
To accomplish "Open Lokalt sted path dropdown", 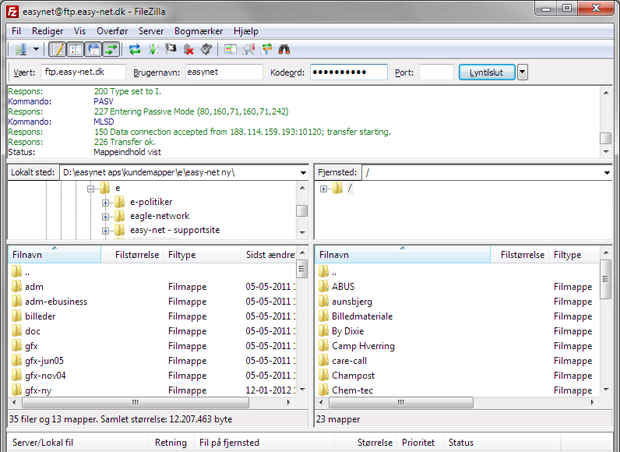I will 303,173.
